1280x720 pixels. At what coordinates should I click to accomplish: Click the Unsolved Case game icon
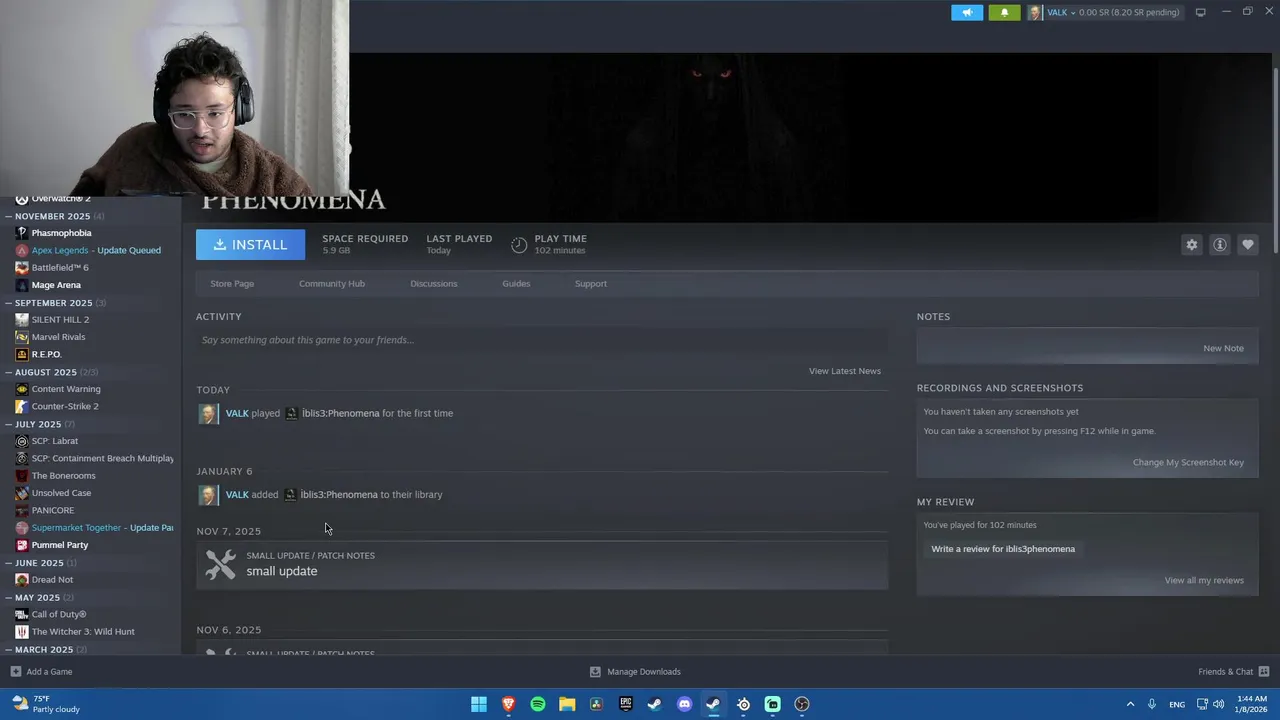[x=22, y=493]
